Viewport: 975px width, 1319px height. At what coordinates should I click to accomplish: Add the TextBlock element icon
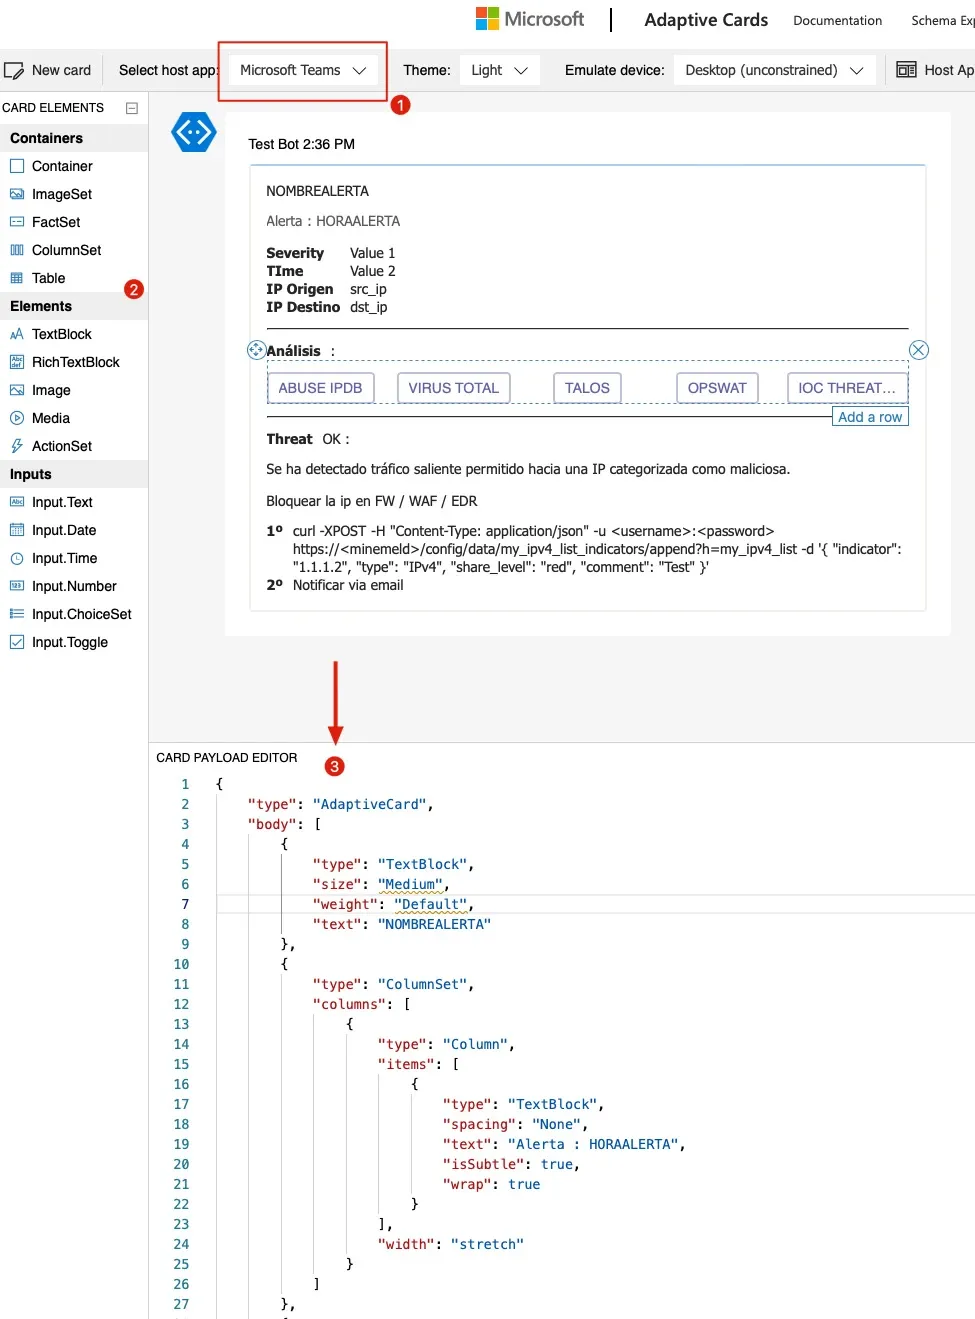click(17, 334)
